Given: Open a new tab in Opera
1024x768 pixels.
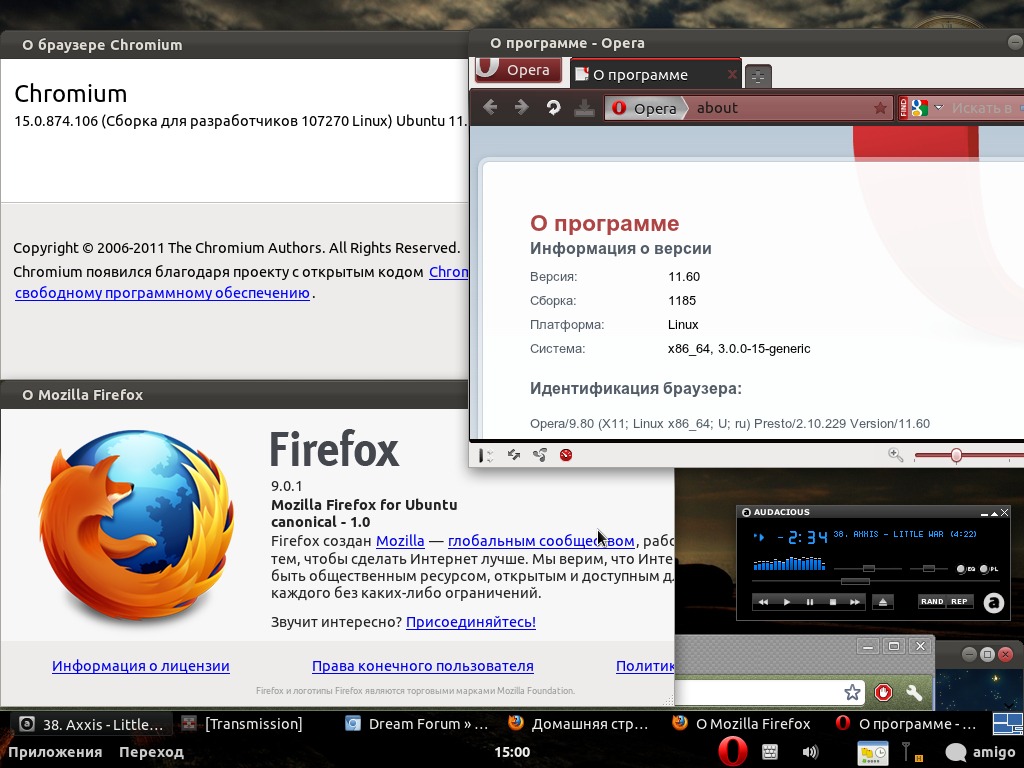Looking at the screenshot, I should tap(758, 76).
